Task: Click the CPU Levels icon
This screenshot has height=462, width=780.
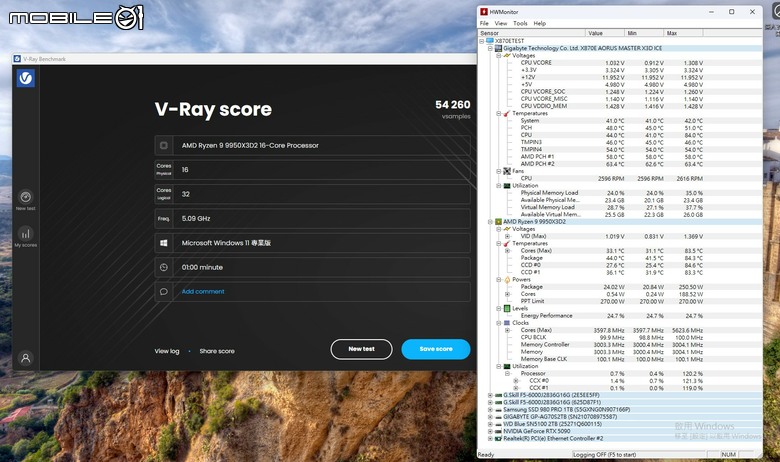Action: click(x=507, y=308)
